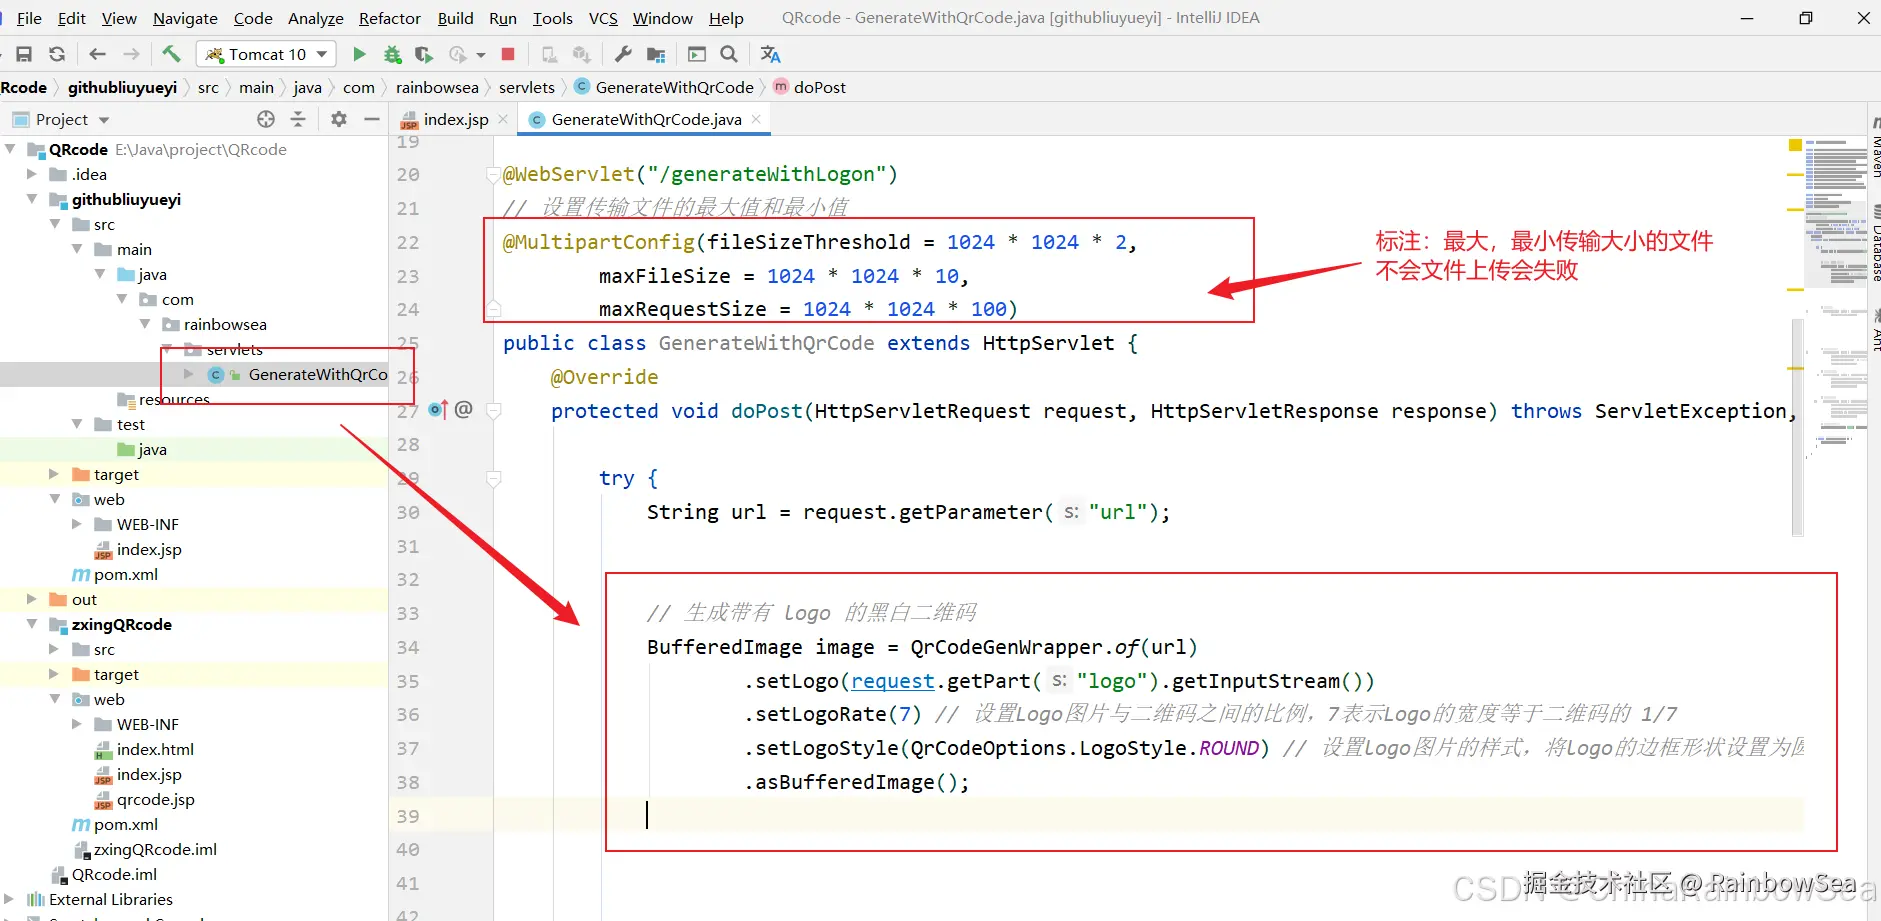
Task: Hide the Project panel with the minus icon
Action: click(x=372, y=119)
